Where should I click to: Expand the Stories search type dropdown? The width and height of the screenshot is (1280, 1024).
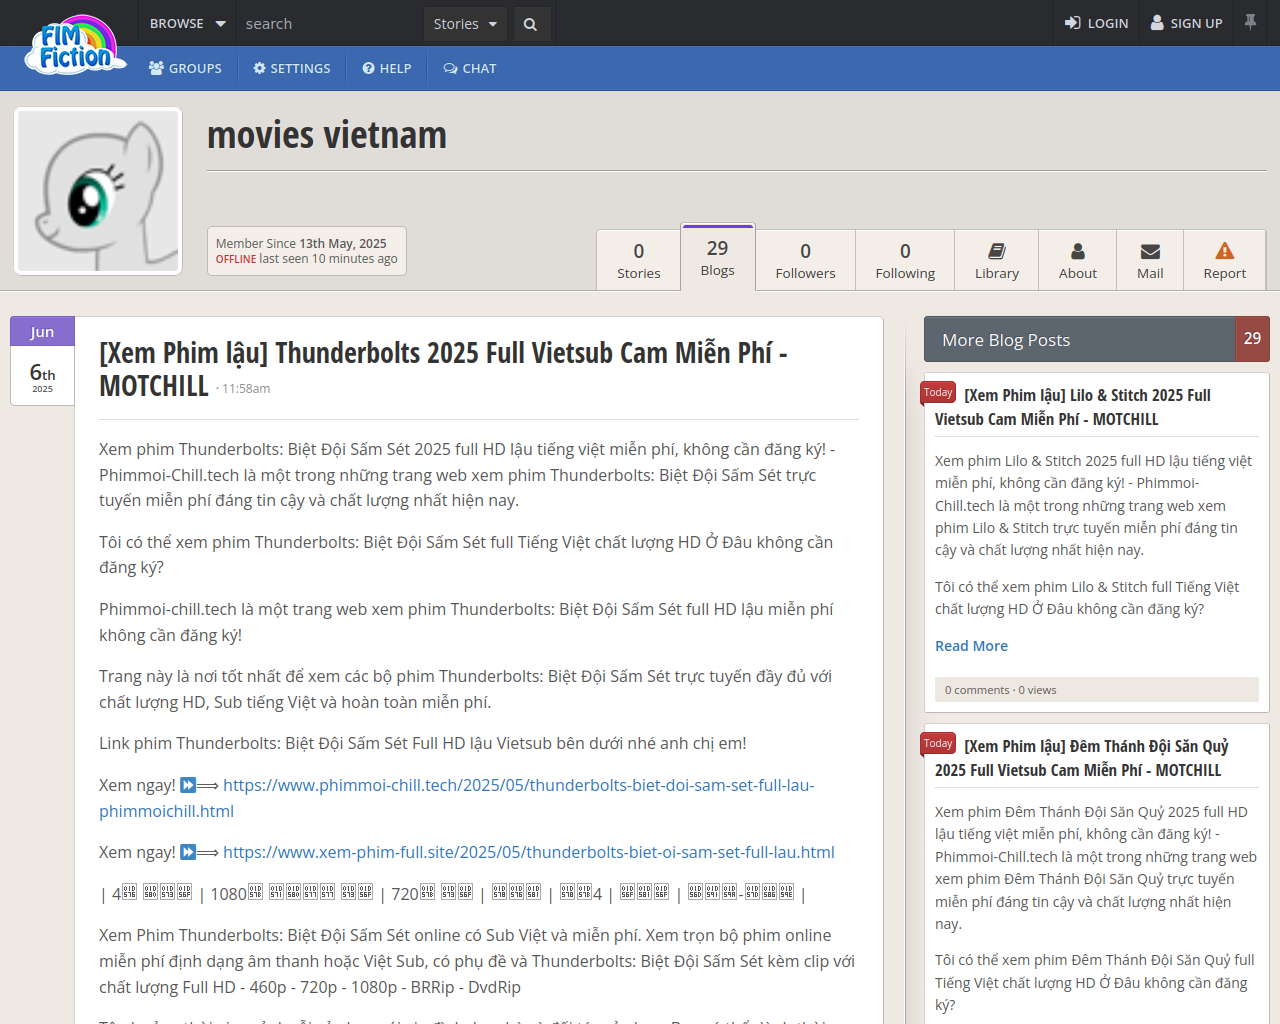tap(466, 23)
